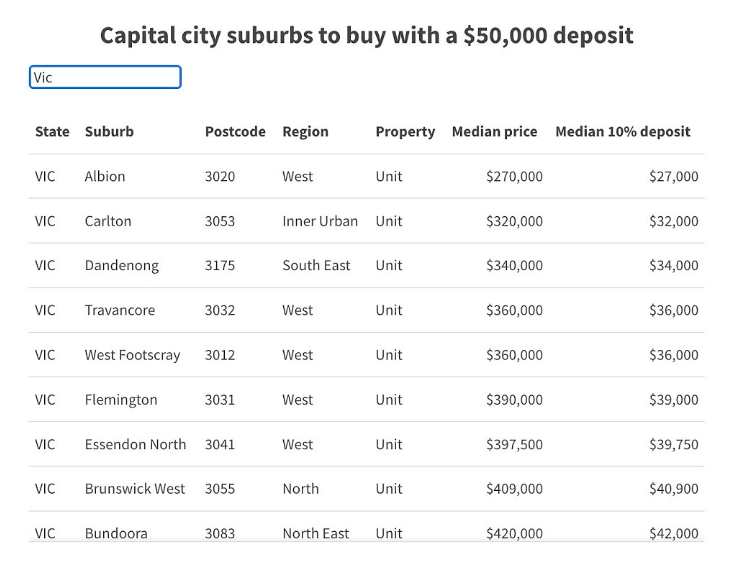Select the Brunswick West suburb cell
The image size is (734, 563).
[x=135, y=489]
